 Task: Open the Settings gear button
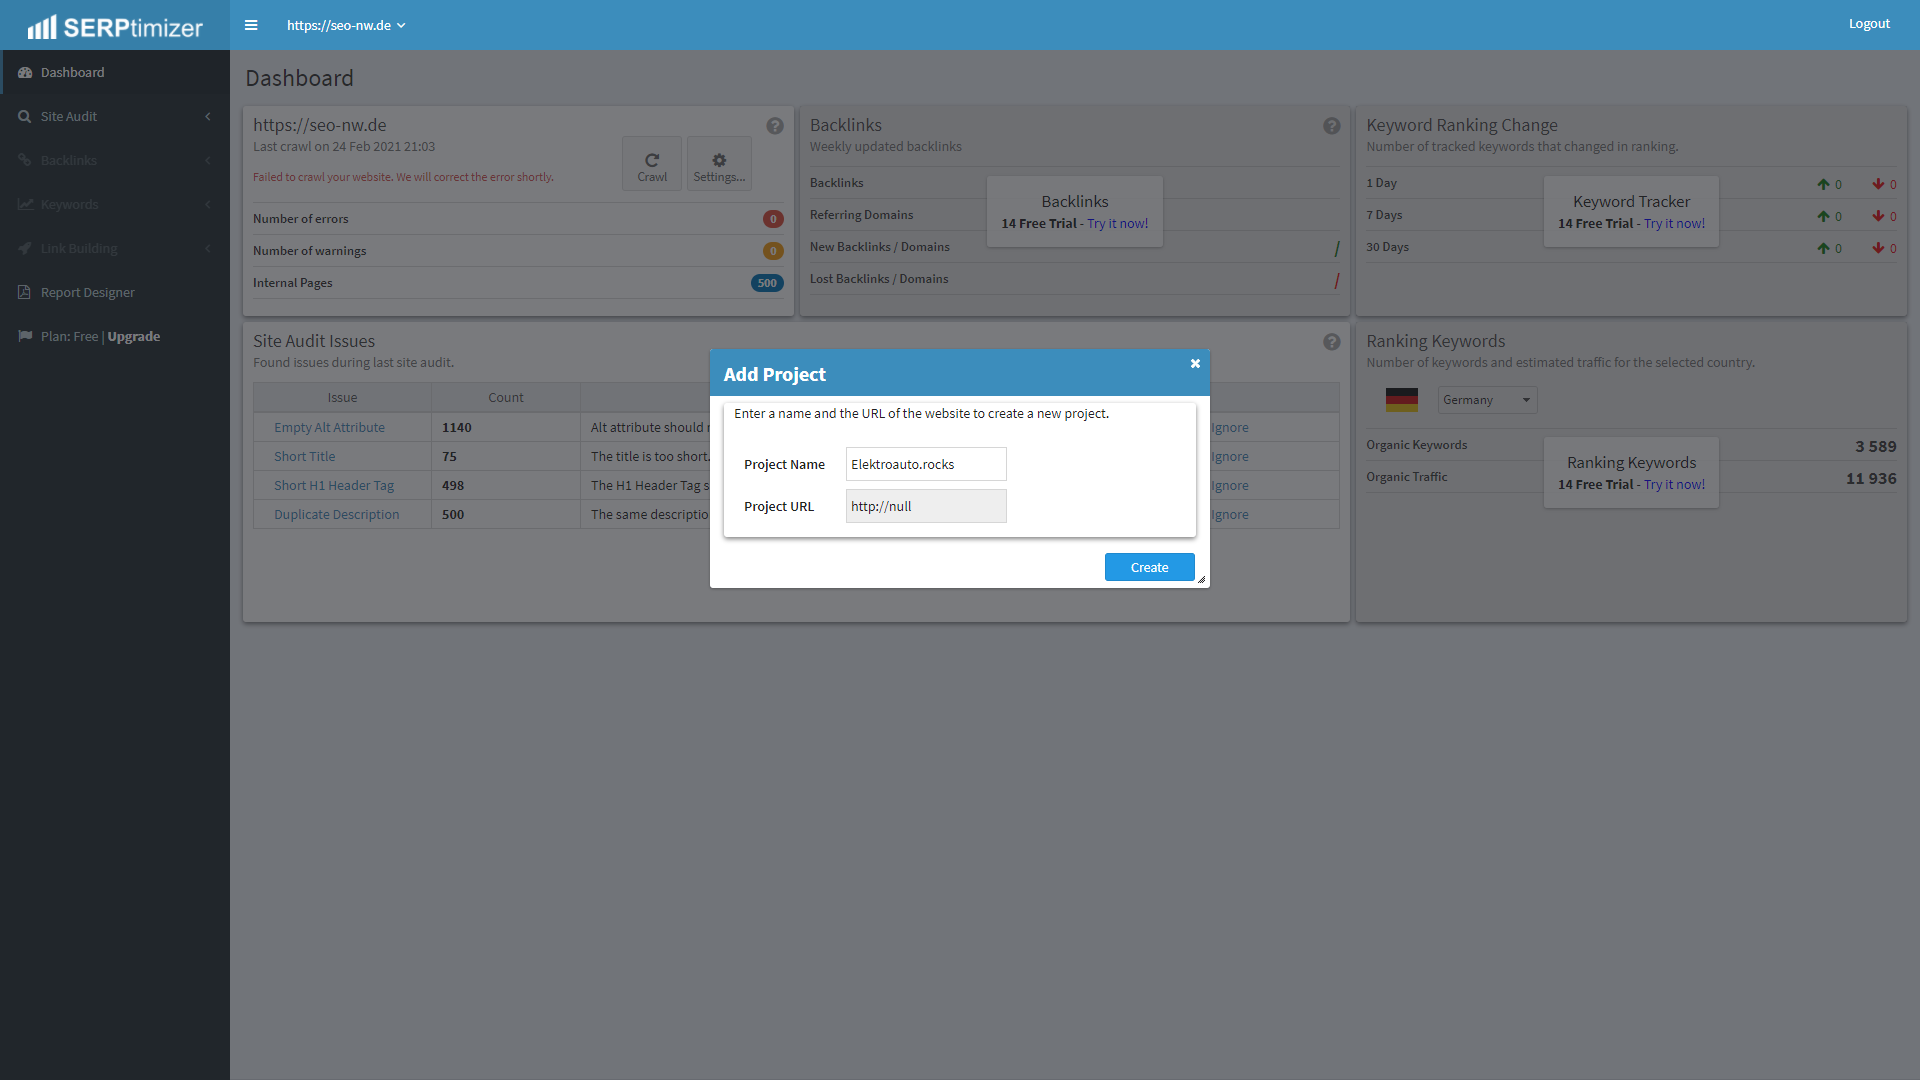719,163
